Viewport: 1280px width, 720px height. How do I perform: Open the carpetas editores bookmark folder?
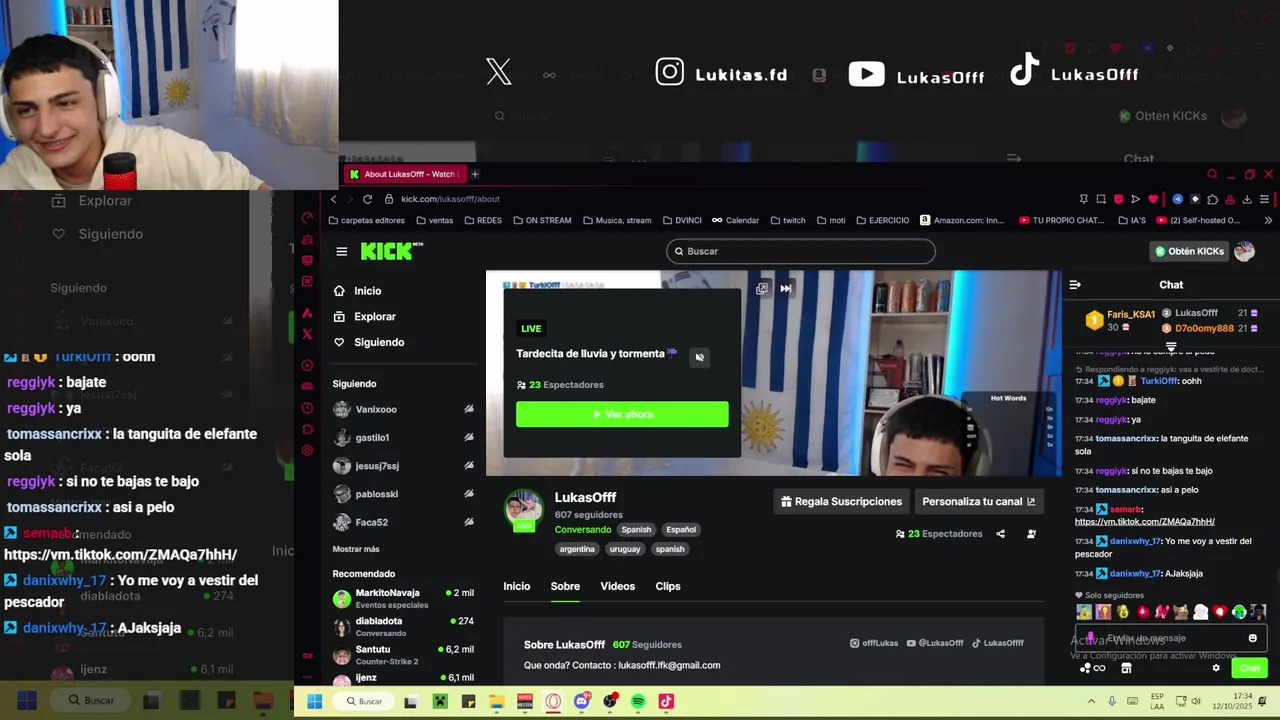point(366,220)
